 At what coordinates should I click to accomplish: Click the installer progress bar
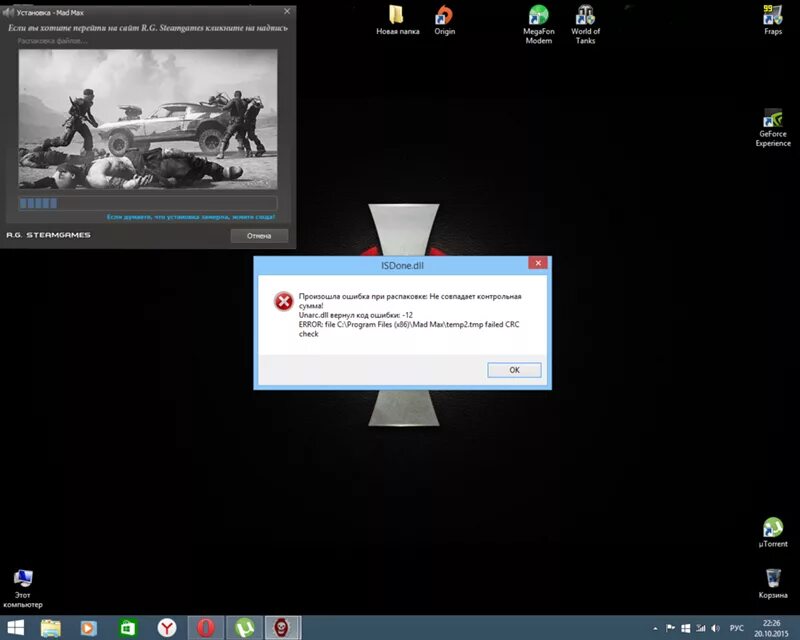click(x=148, y=203)
